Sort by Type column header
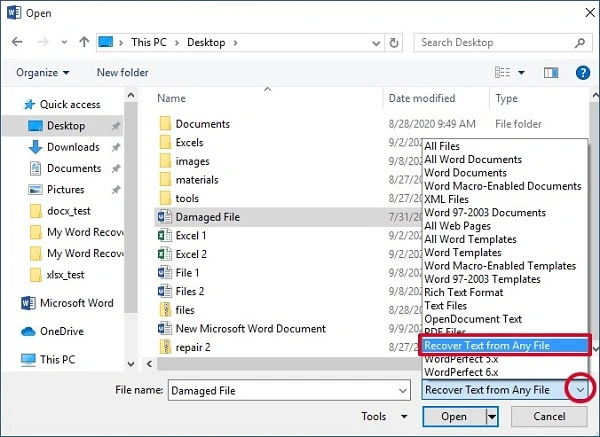The image size is (600, 437). tap(506, 98)
